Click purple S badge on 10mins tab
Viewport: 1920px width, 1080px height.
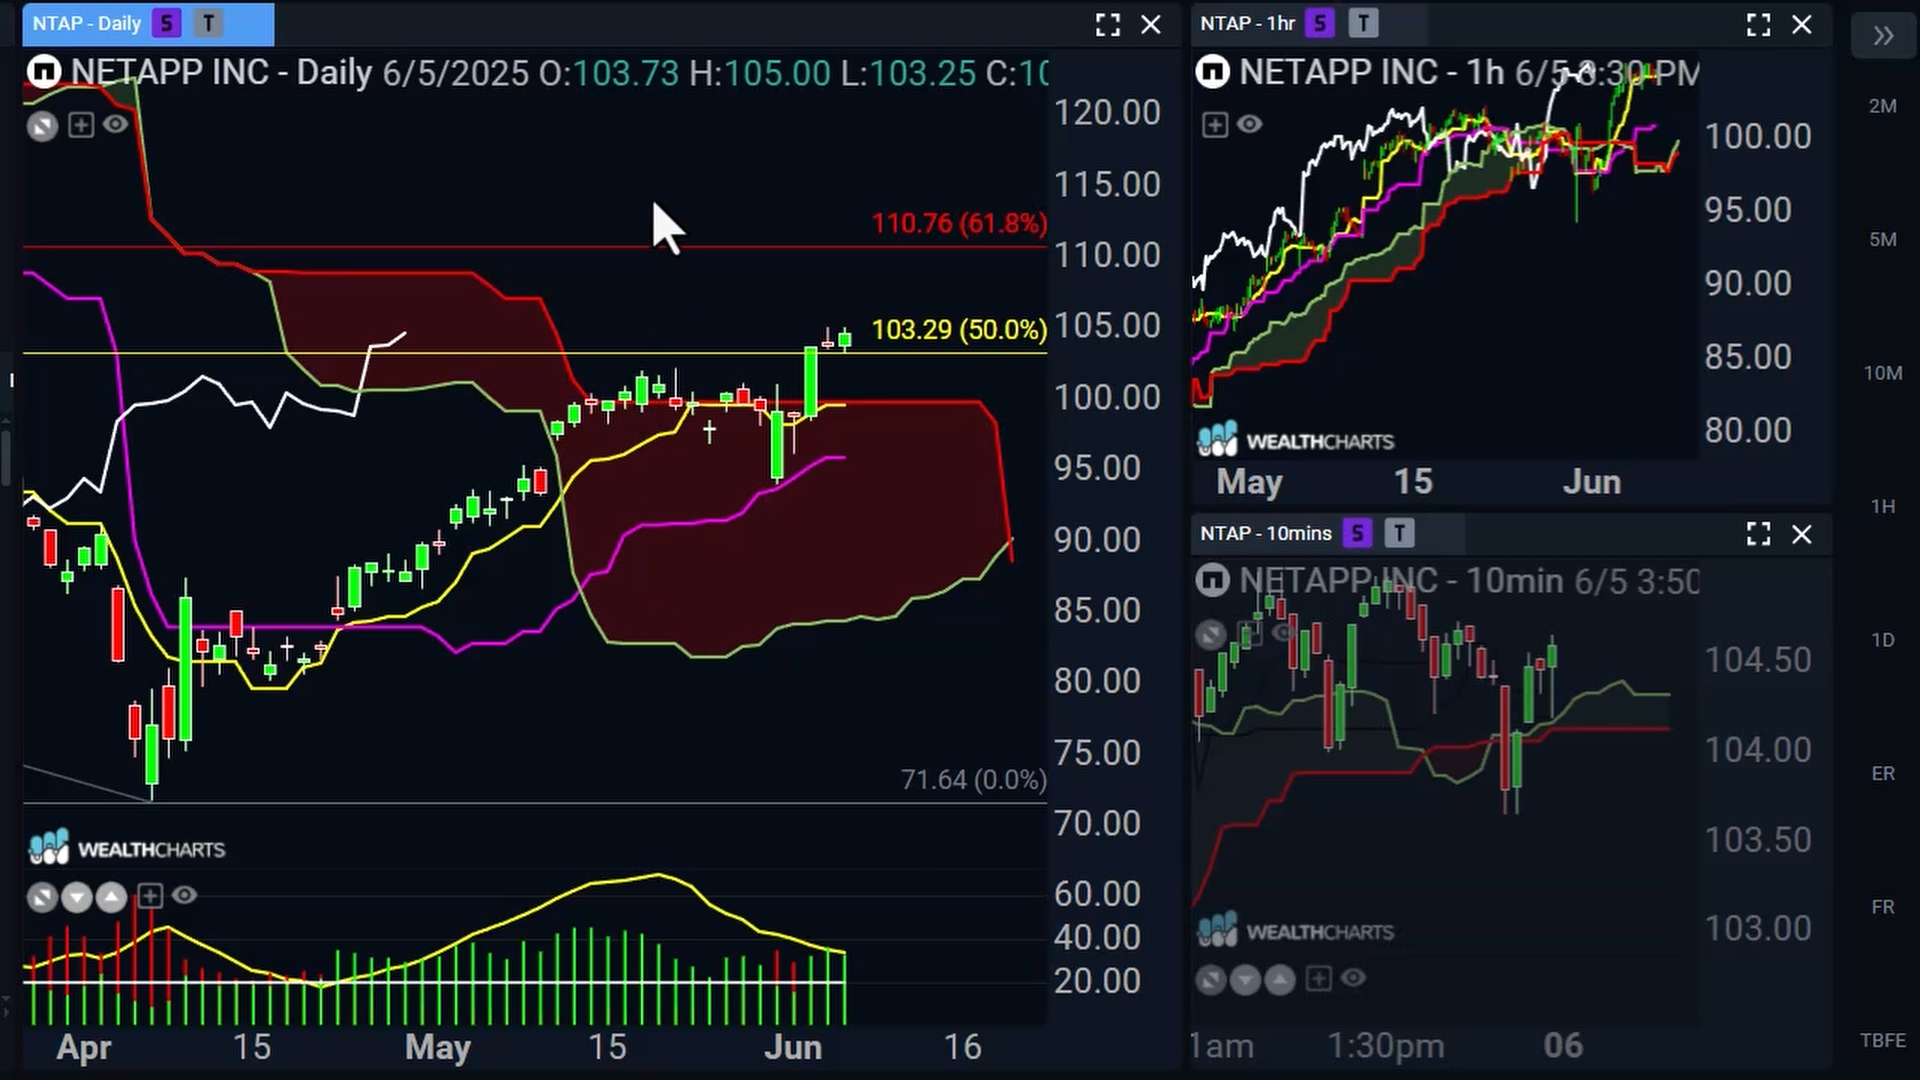click(x=1357, y=533)
